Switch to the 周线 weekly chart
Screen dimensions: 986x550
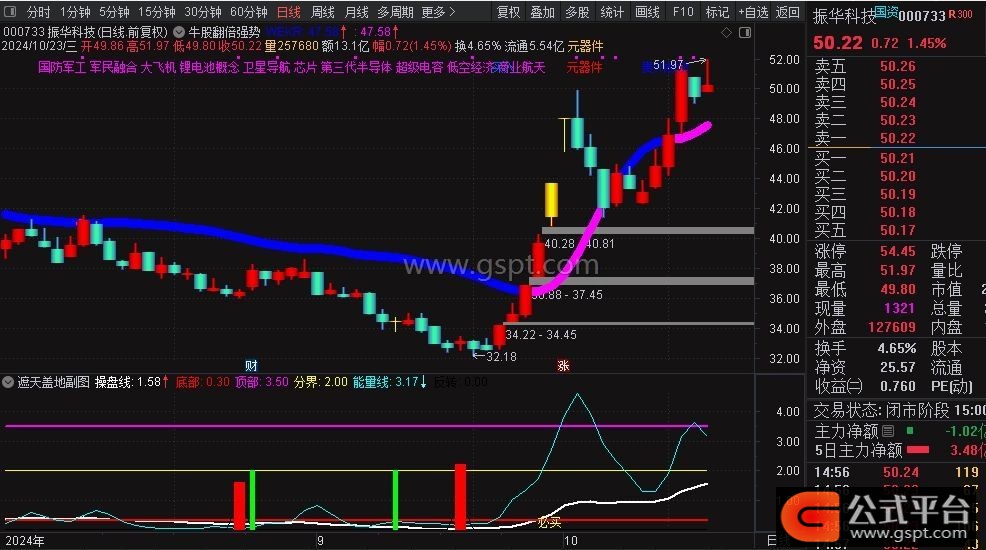click(x=323, y=12)
